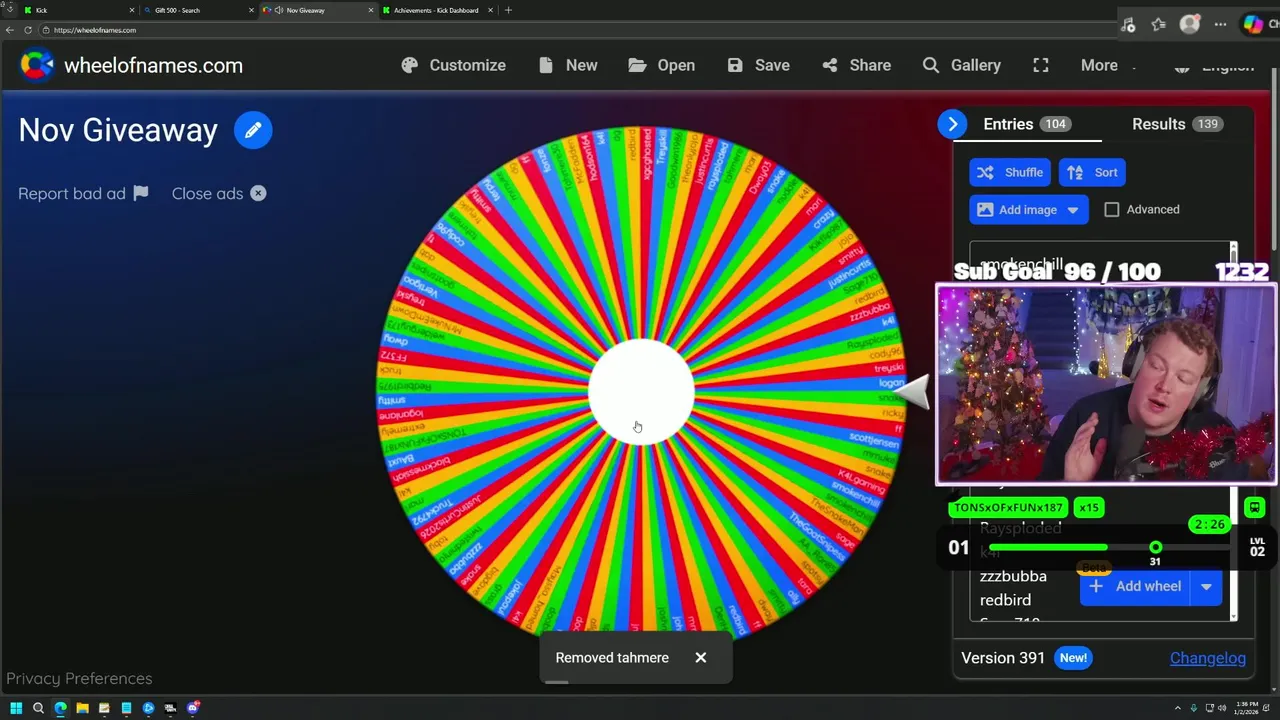The width and height of the screenshot is (1280, 720).
Task: Collapse entries panel with the blue chevron
Action: point(952,124)
